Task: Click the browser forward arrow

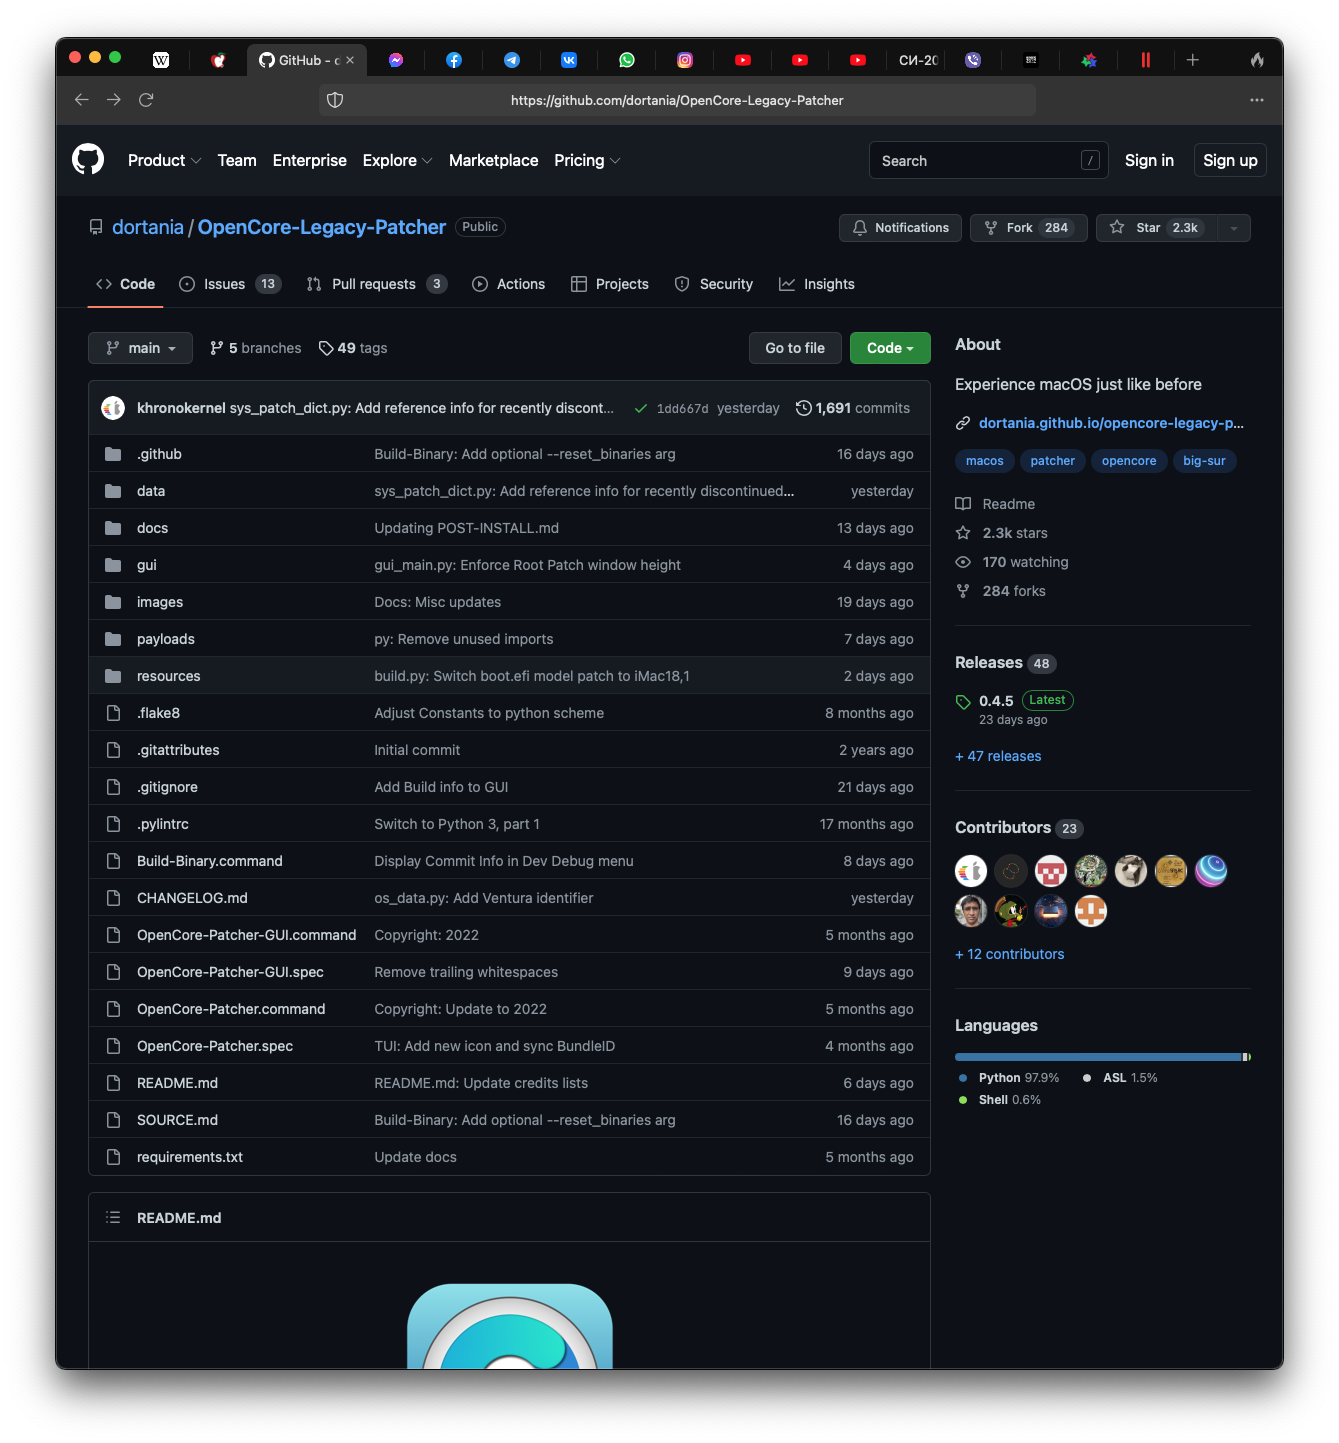Action: [114, 100]
